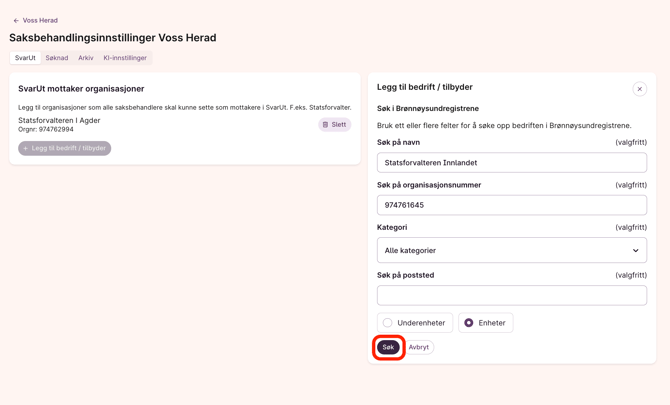Go to the Arkiv tab
This screenshot has width=670, height=405.
coord(86,58)
